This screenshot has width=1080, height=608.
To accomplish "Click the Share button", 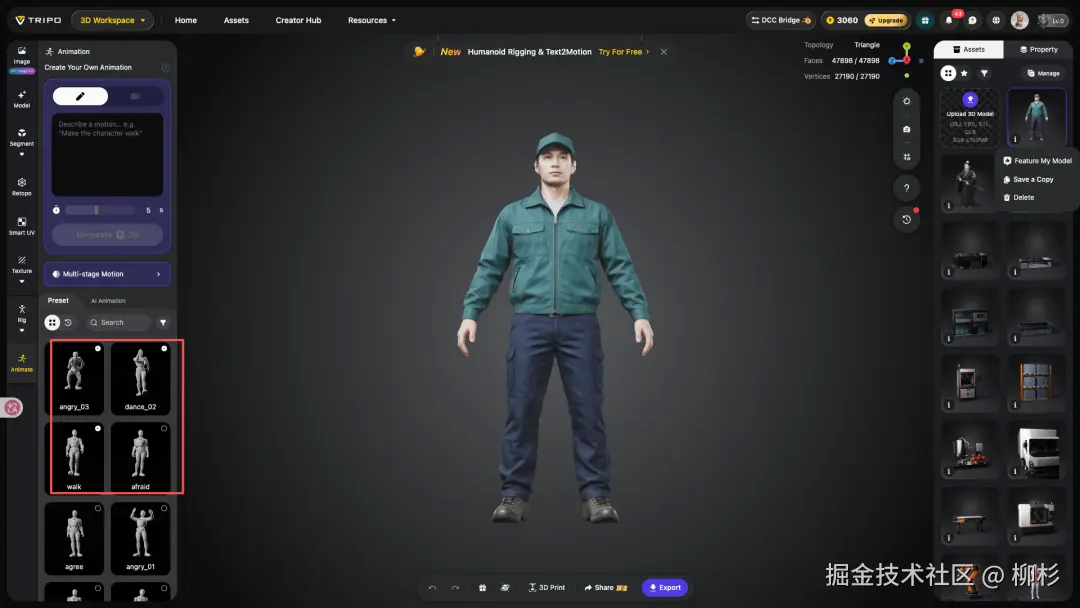I will tap(605, 587).
